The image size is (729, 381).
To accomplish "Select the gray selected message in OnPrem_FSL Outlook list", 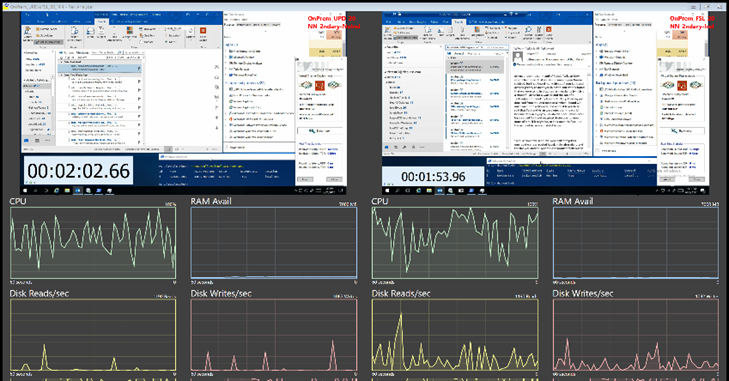I will [475, 67].
